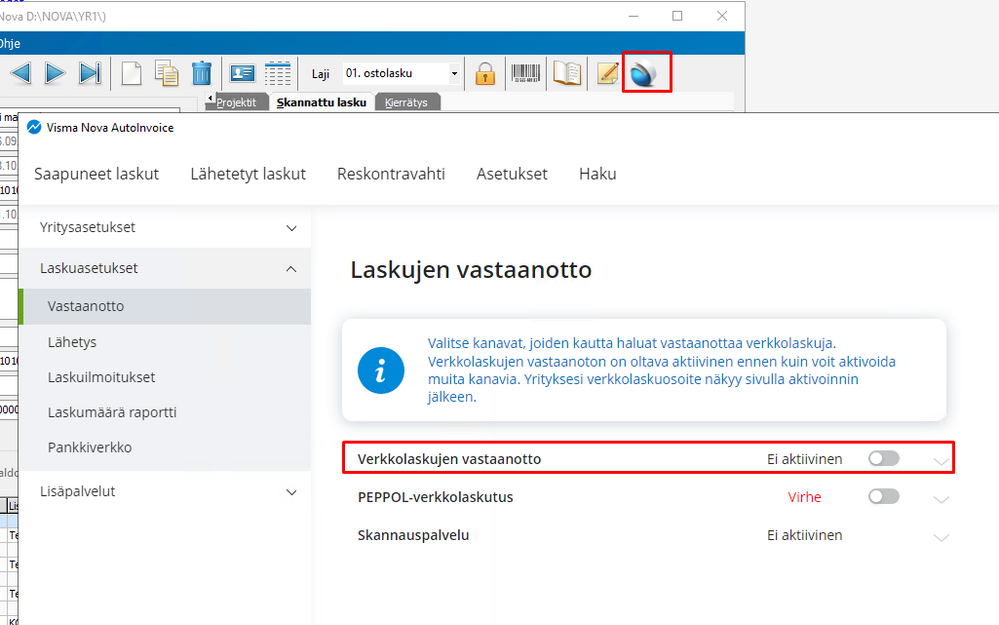Select Vastaanotto in the sidebar
Screen dimensions: 999x625
tap(166, 306)
